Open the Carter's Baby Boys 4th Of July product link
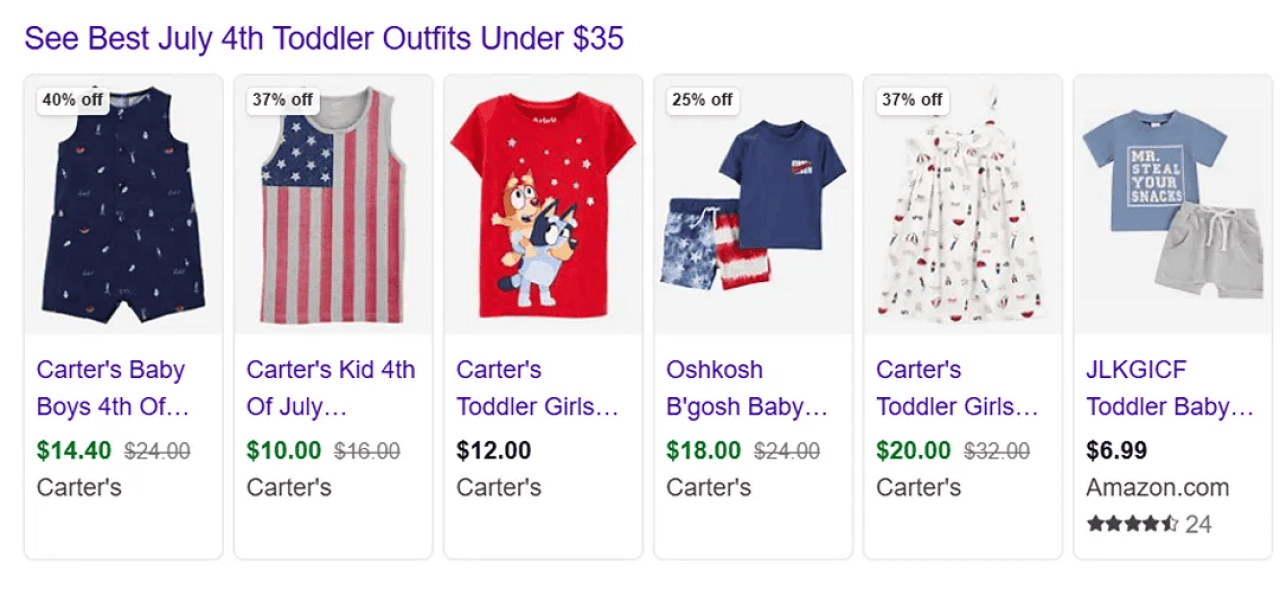The image size is (1280, 589). tap(110, 388)
